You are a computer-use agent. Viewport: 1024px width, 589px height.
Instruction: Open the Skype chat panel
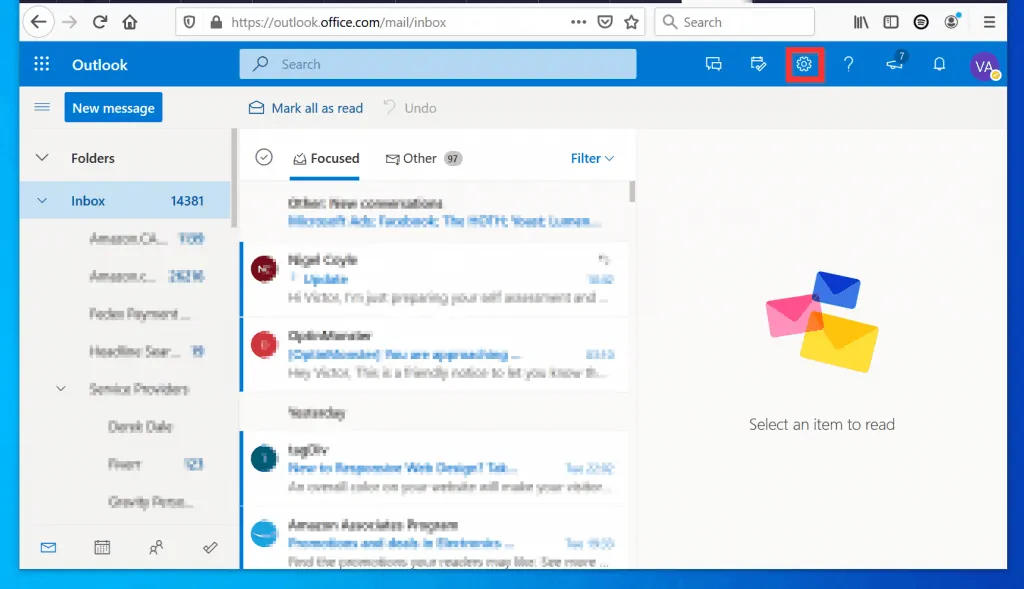[x=713, y=63]
